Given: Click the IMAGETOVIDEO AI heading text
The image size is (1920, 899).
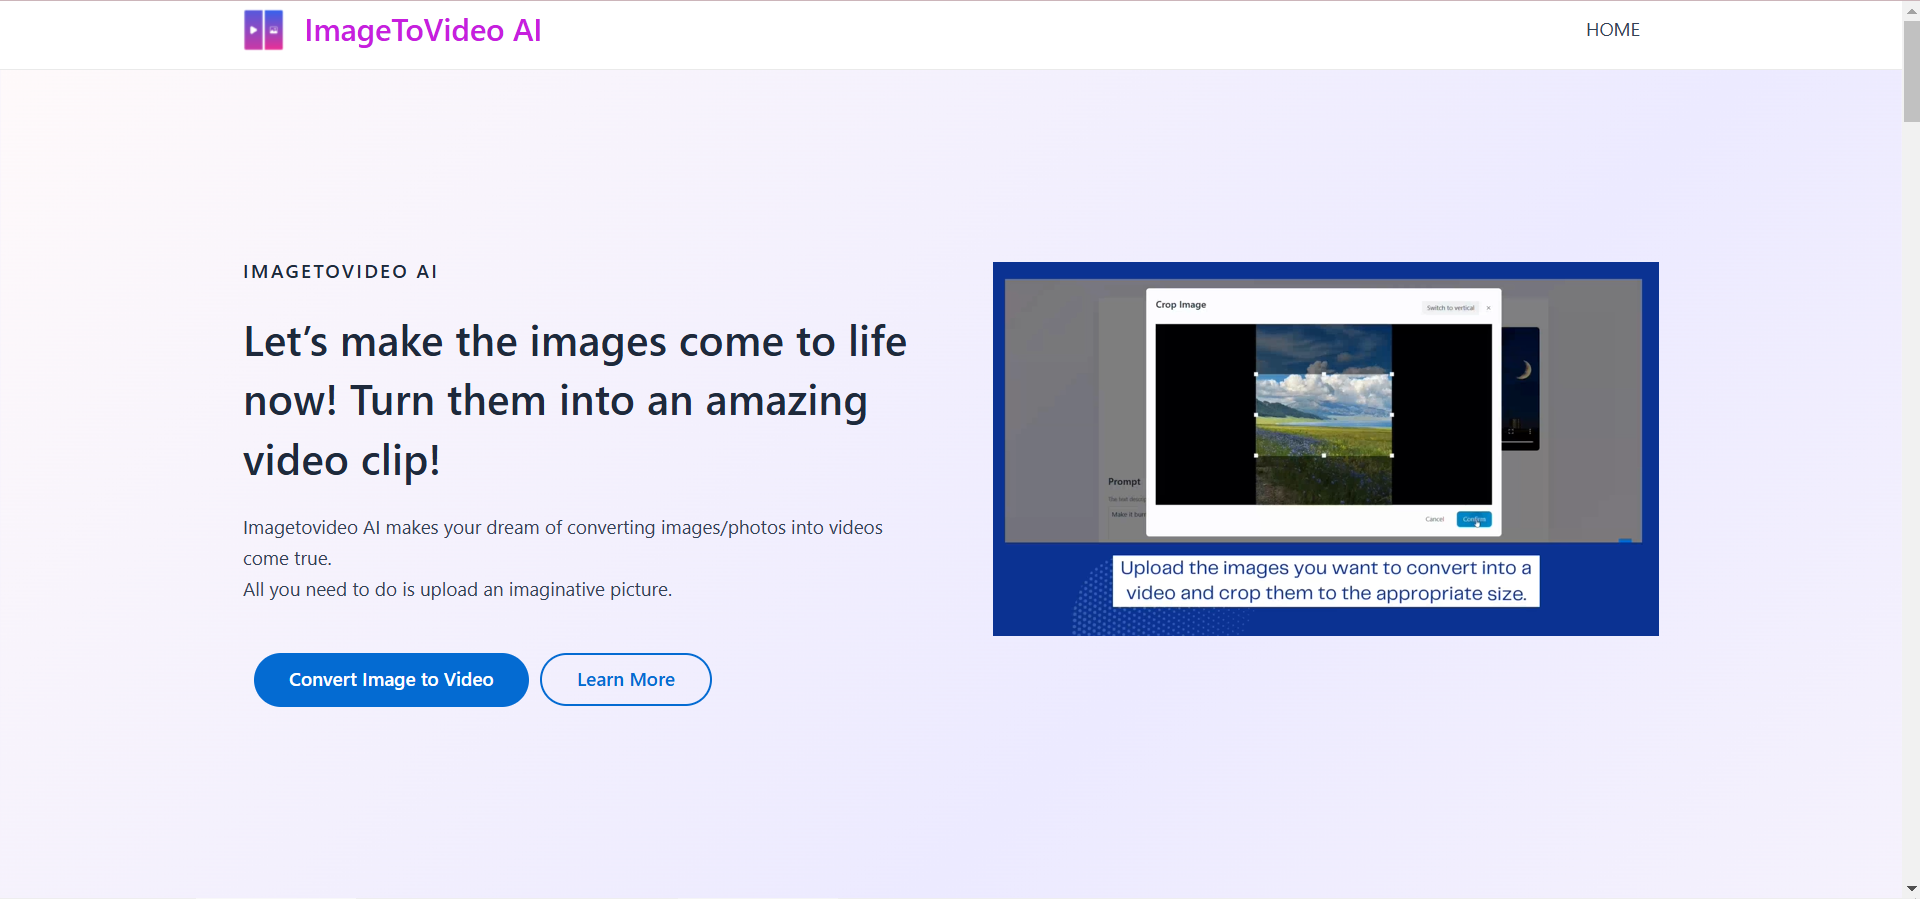Looking at the screenshot, I should click(x=340, y=272).
